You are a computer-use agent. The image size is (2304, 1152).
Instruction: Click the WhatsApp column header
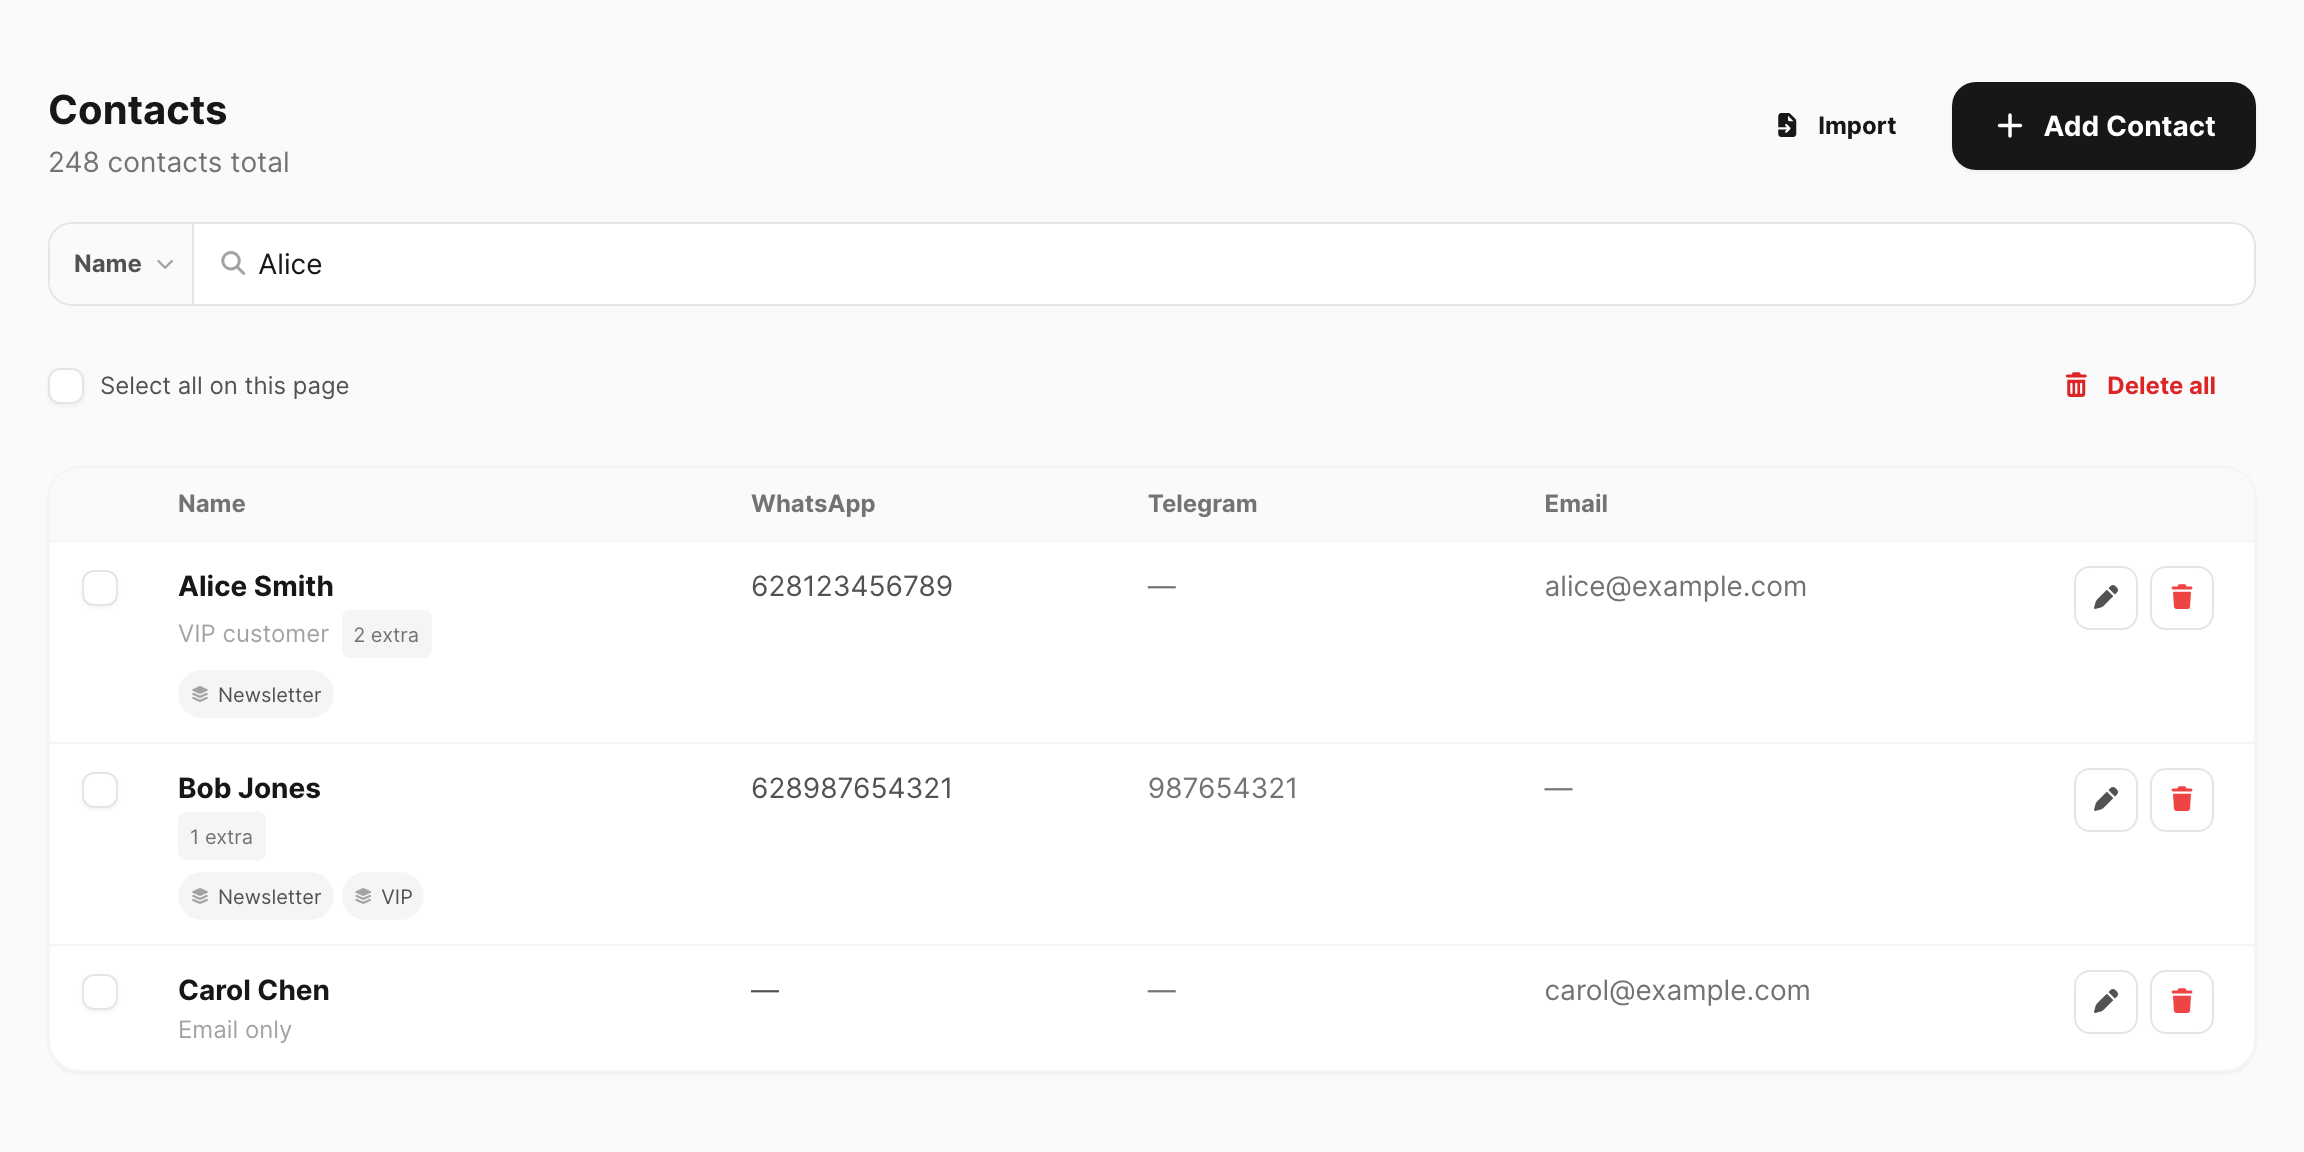[x=813, y=504]
